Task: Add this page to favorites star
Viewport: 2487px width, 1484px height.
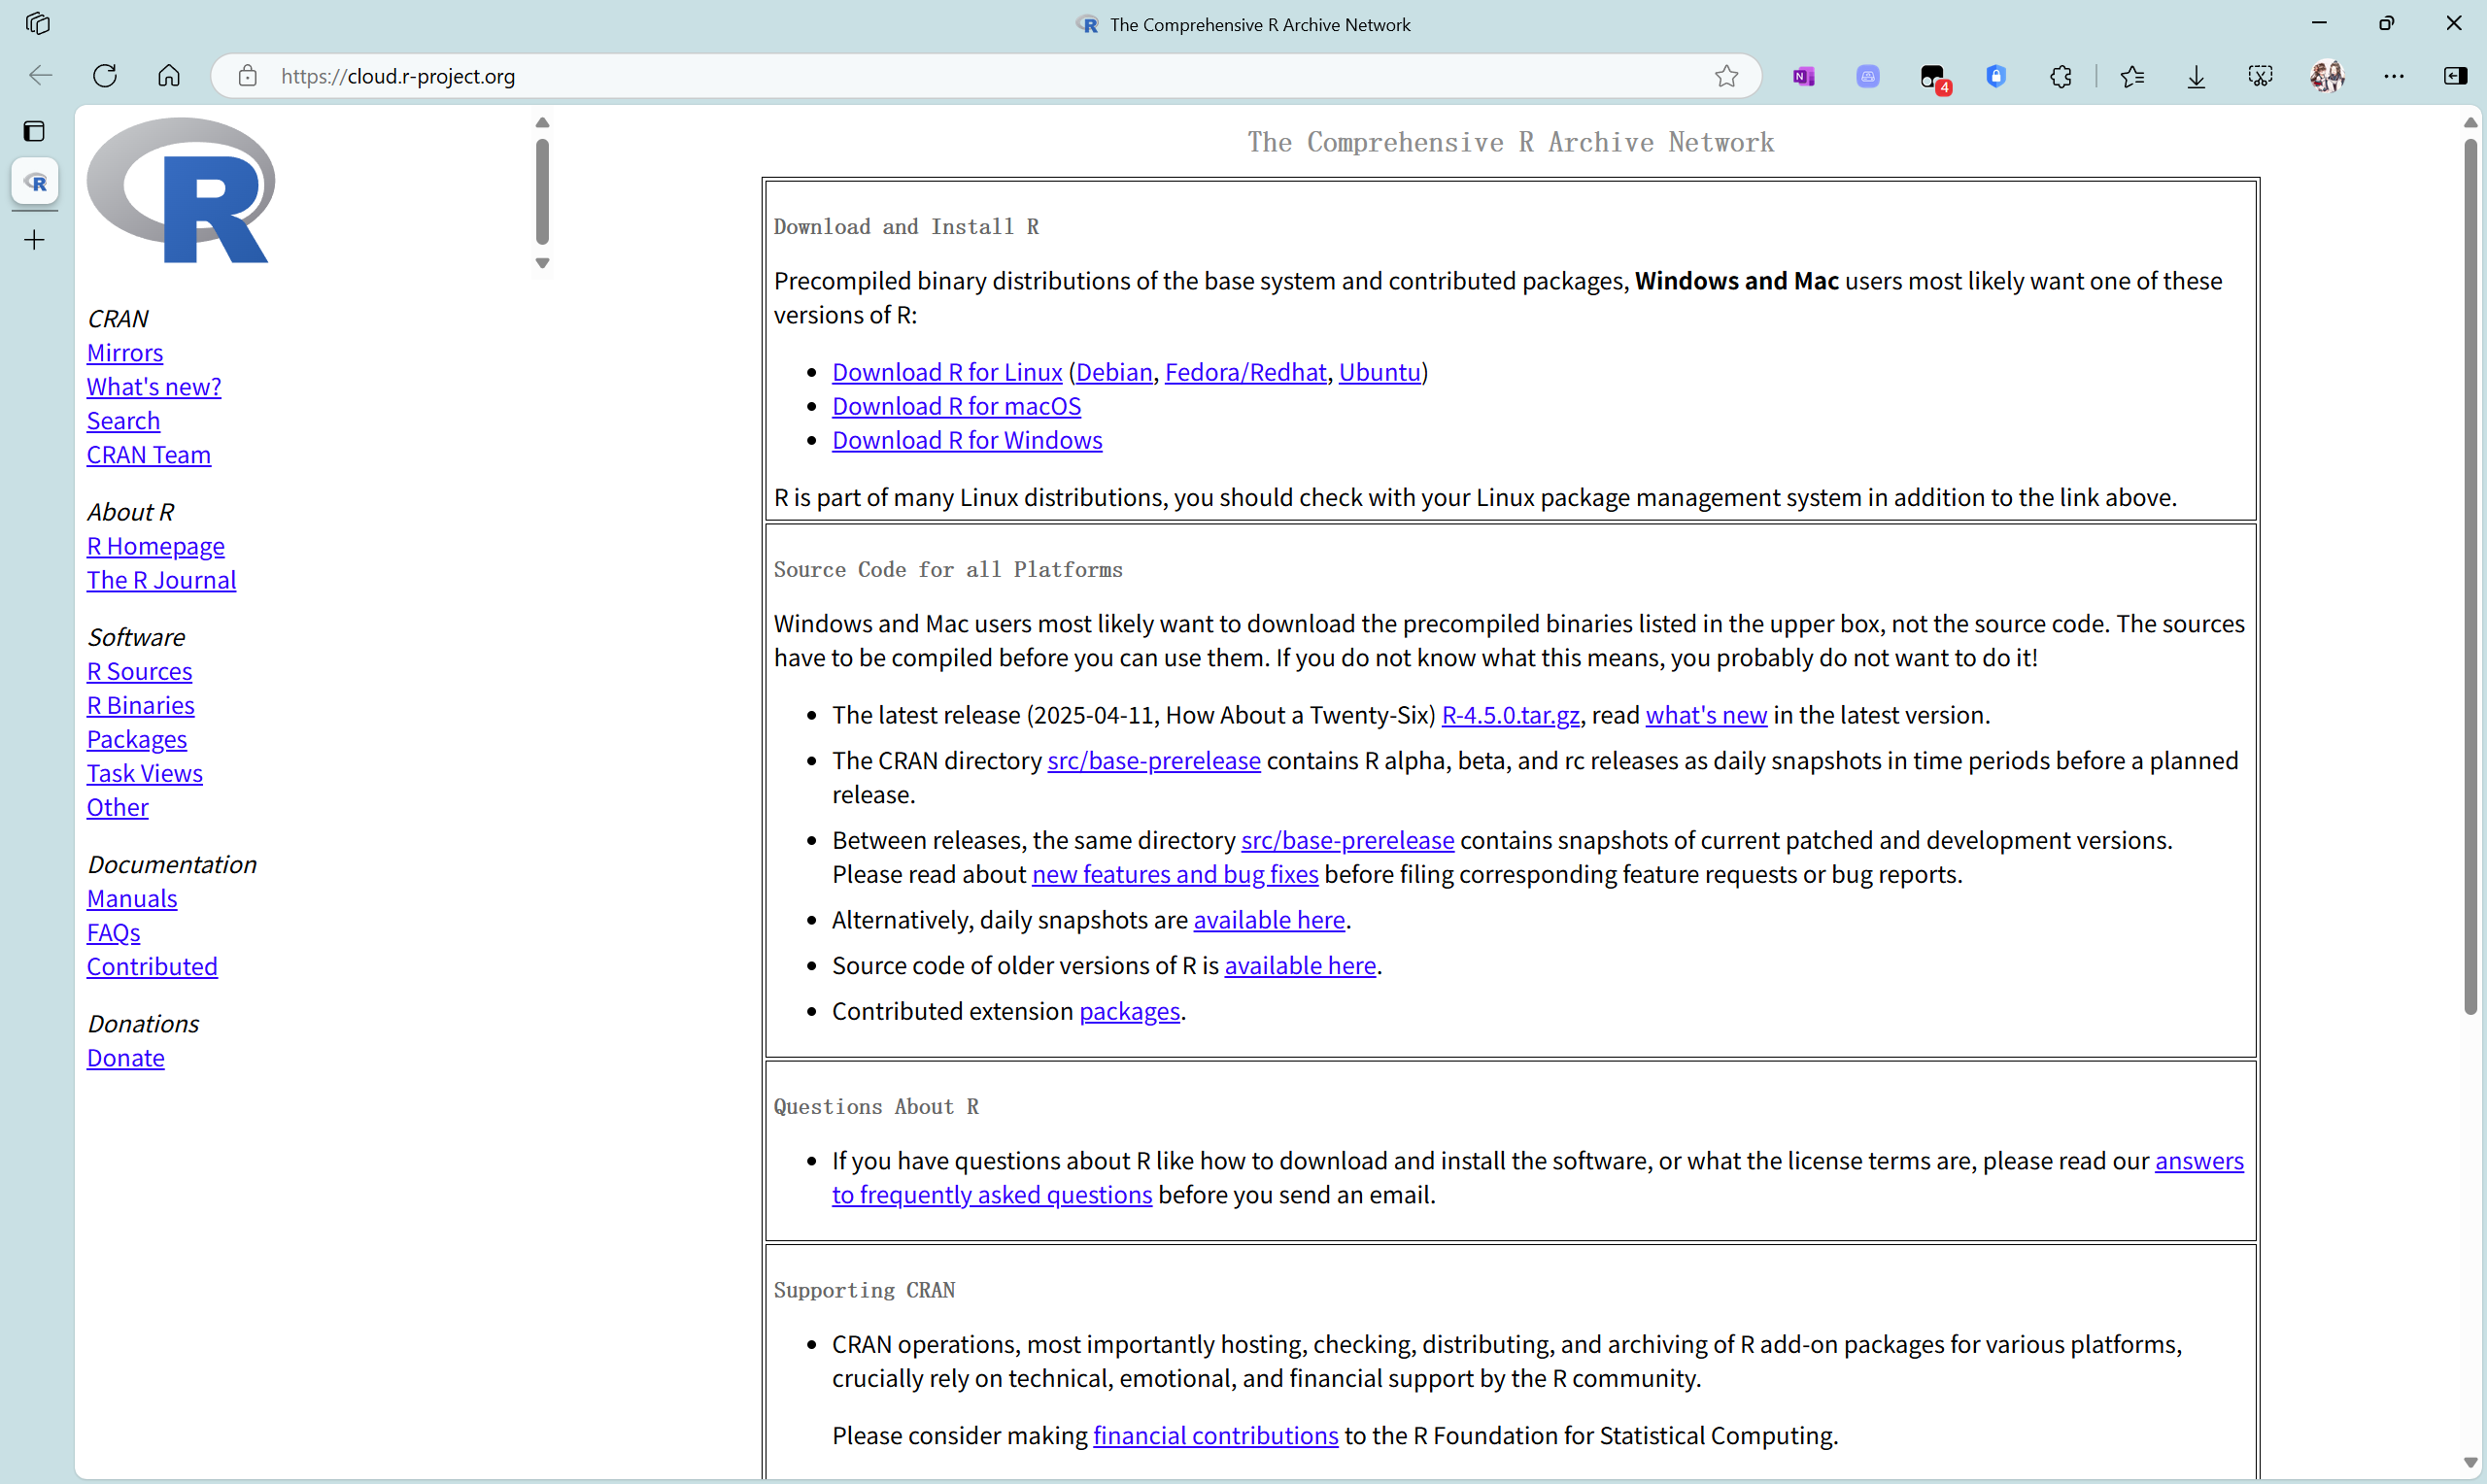Action: coord(1727,76)
